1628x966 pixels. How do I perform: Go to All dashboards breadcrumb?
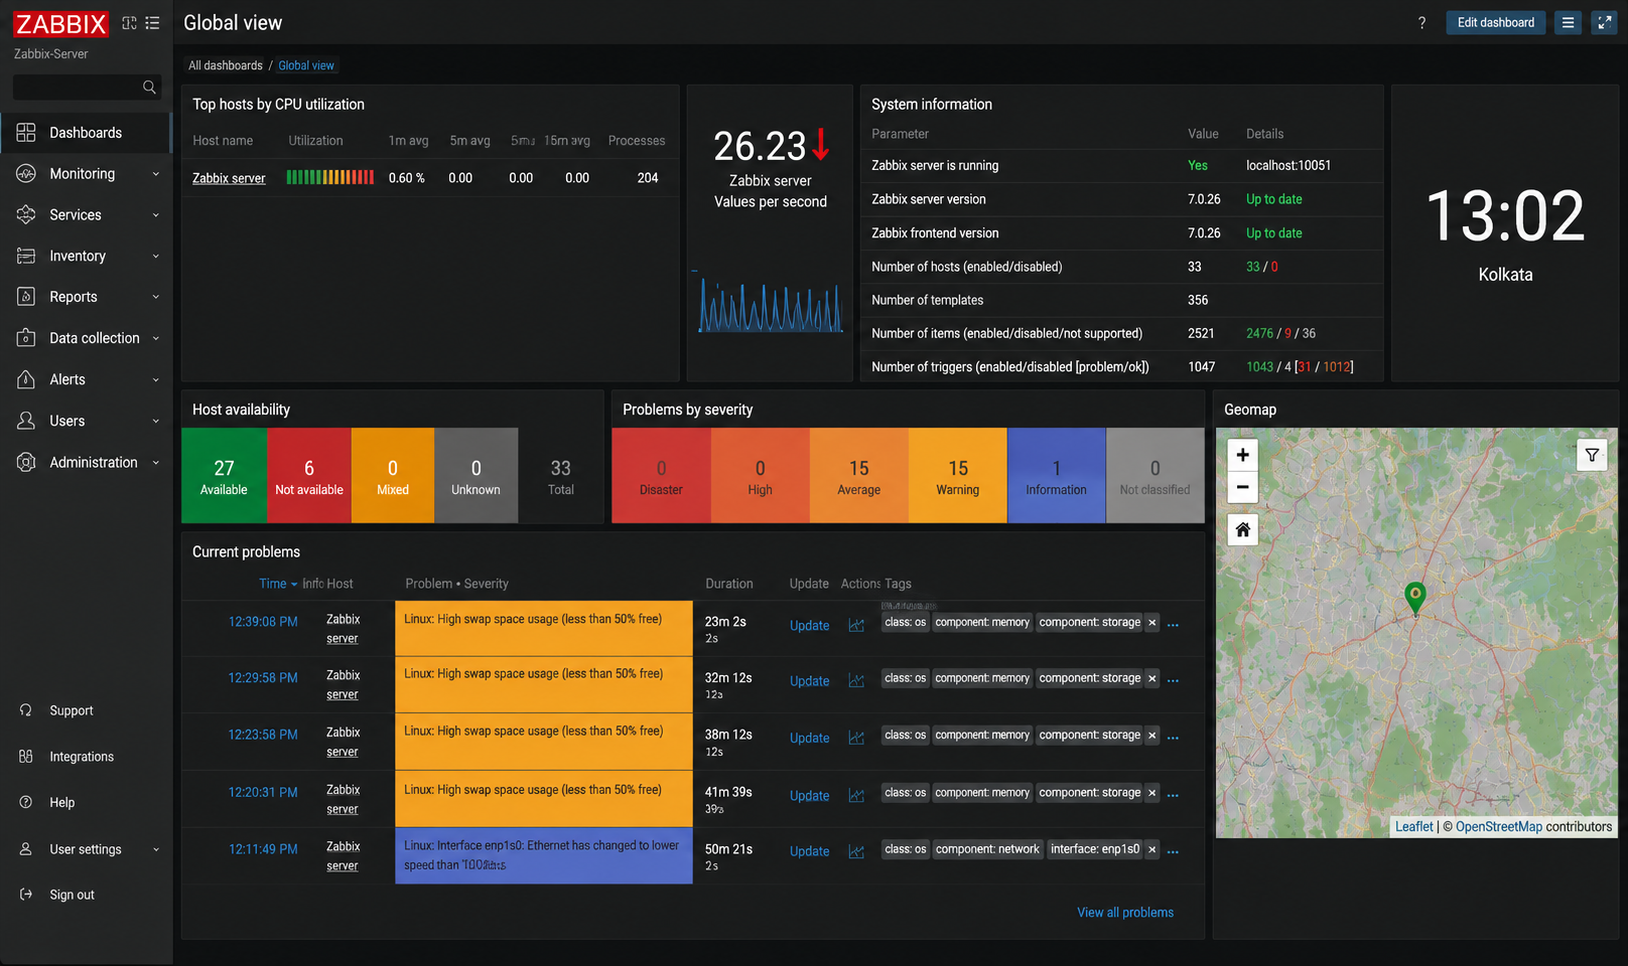click(225, 66)
